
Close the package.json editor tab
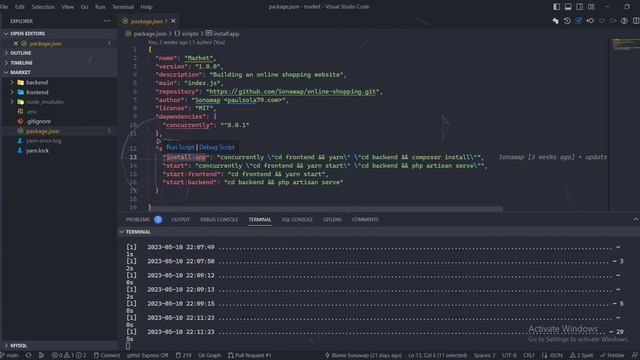(x=173, y=21)
